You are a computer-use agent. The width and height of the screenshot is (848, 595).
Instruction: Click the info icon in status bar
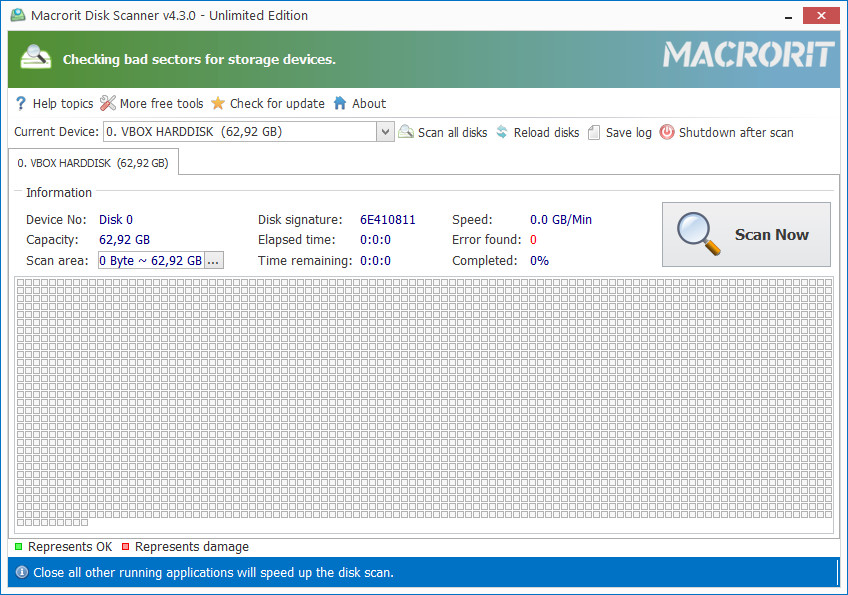(21, 573)
